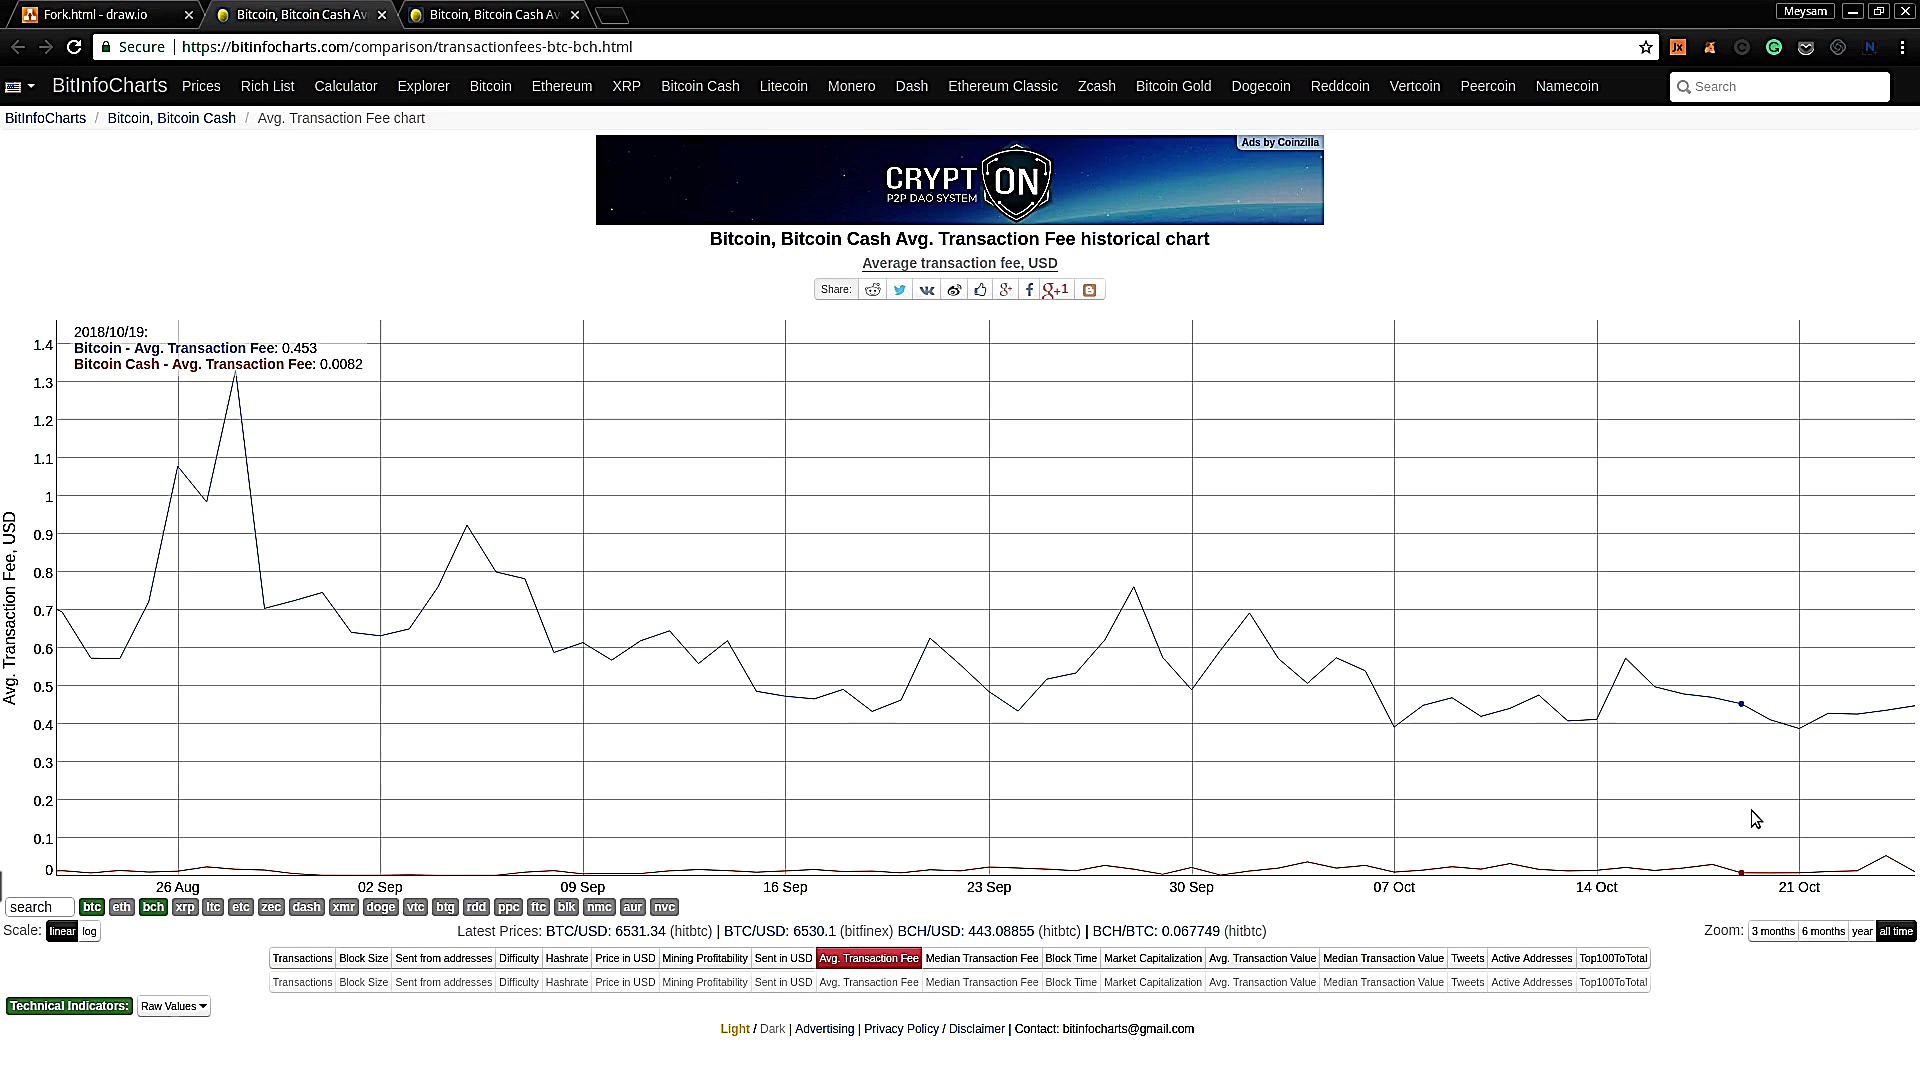1920x1080 pixels.
Task: Open the grey C browser extension
Action: 1742,47
